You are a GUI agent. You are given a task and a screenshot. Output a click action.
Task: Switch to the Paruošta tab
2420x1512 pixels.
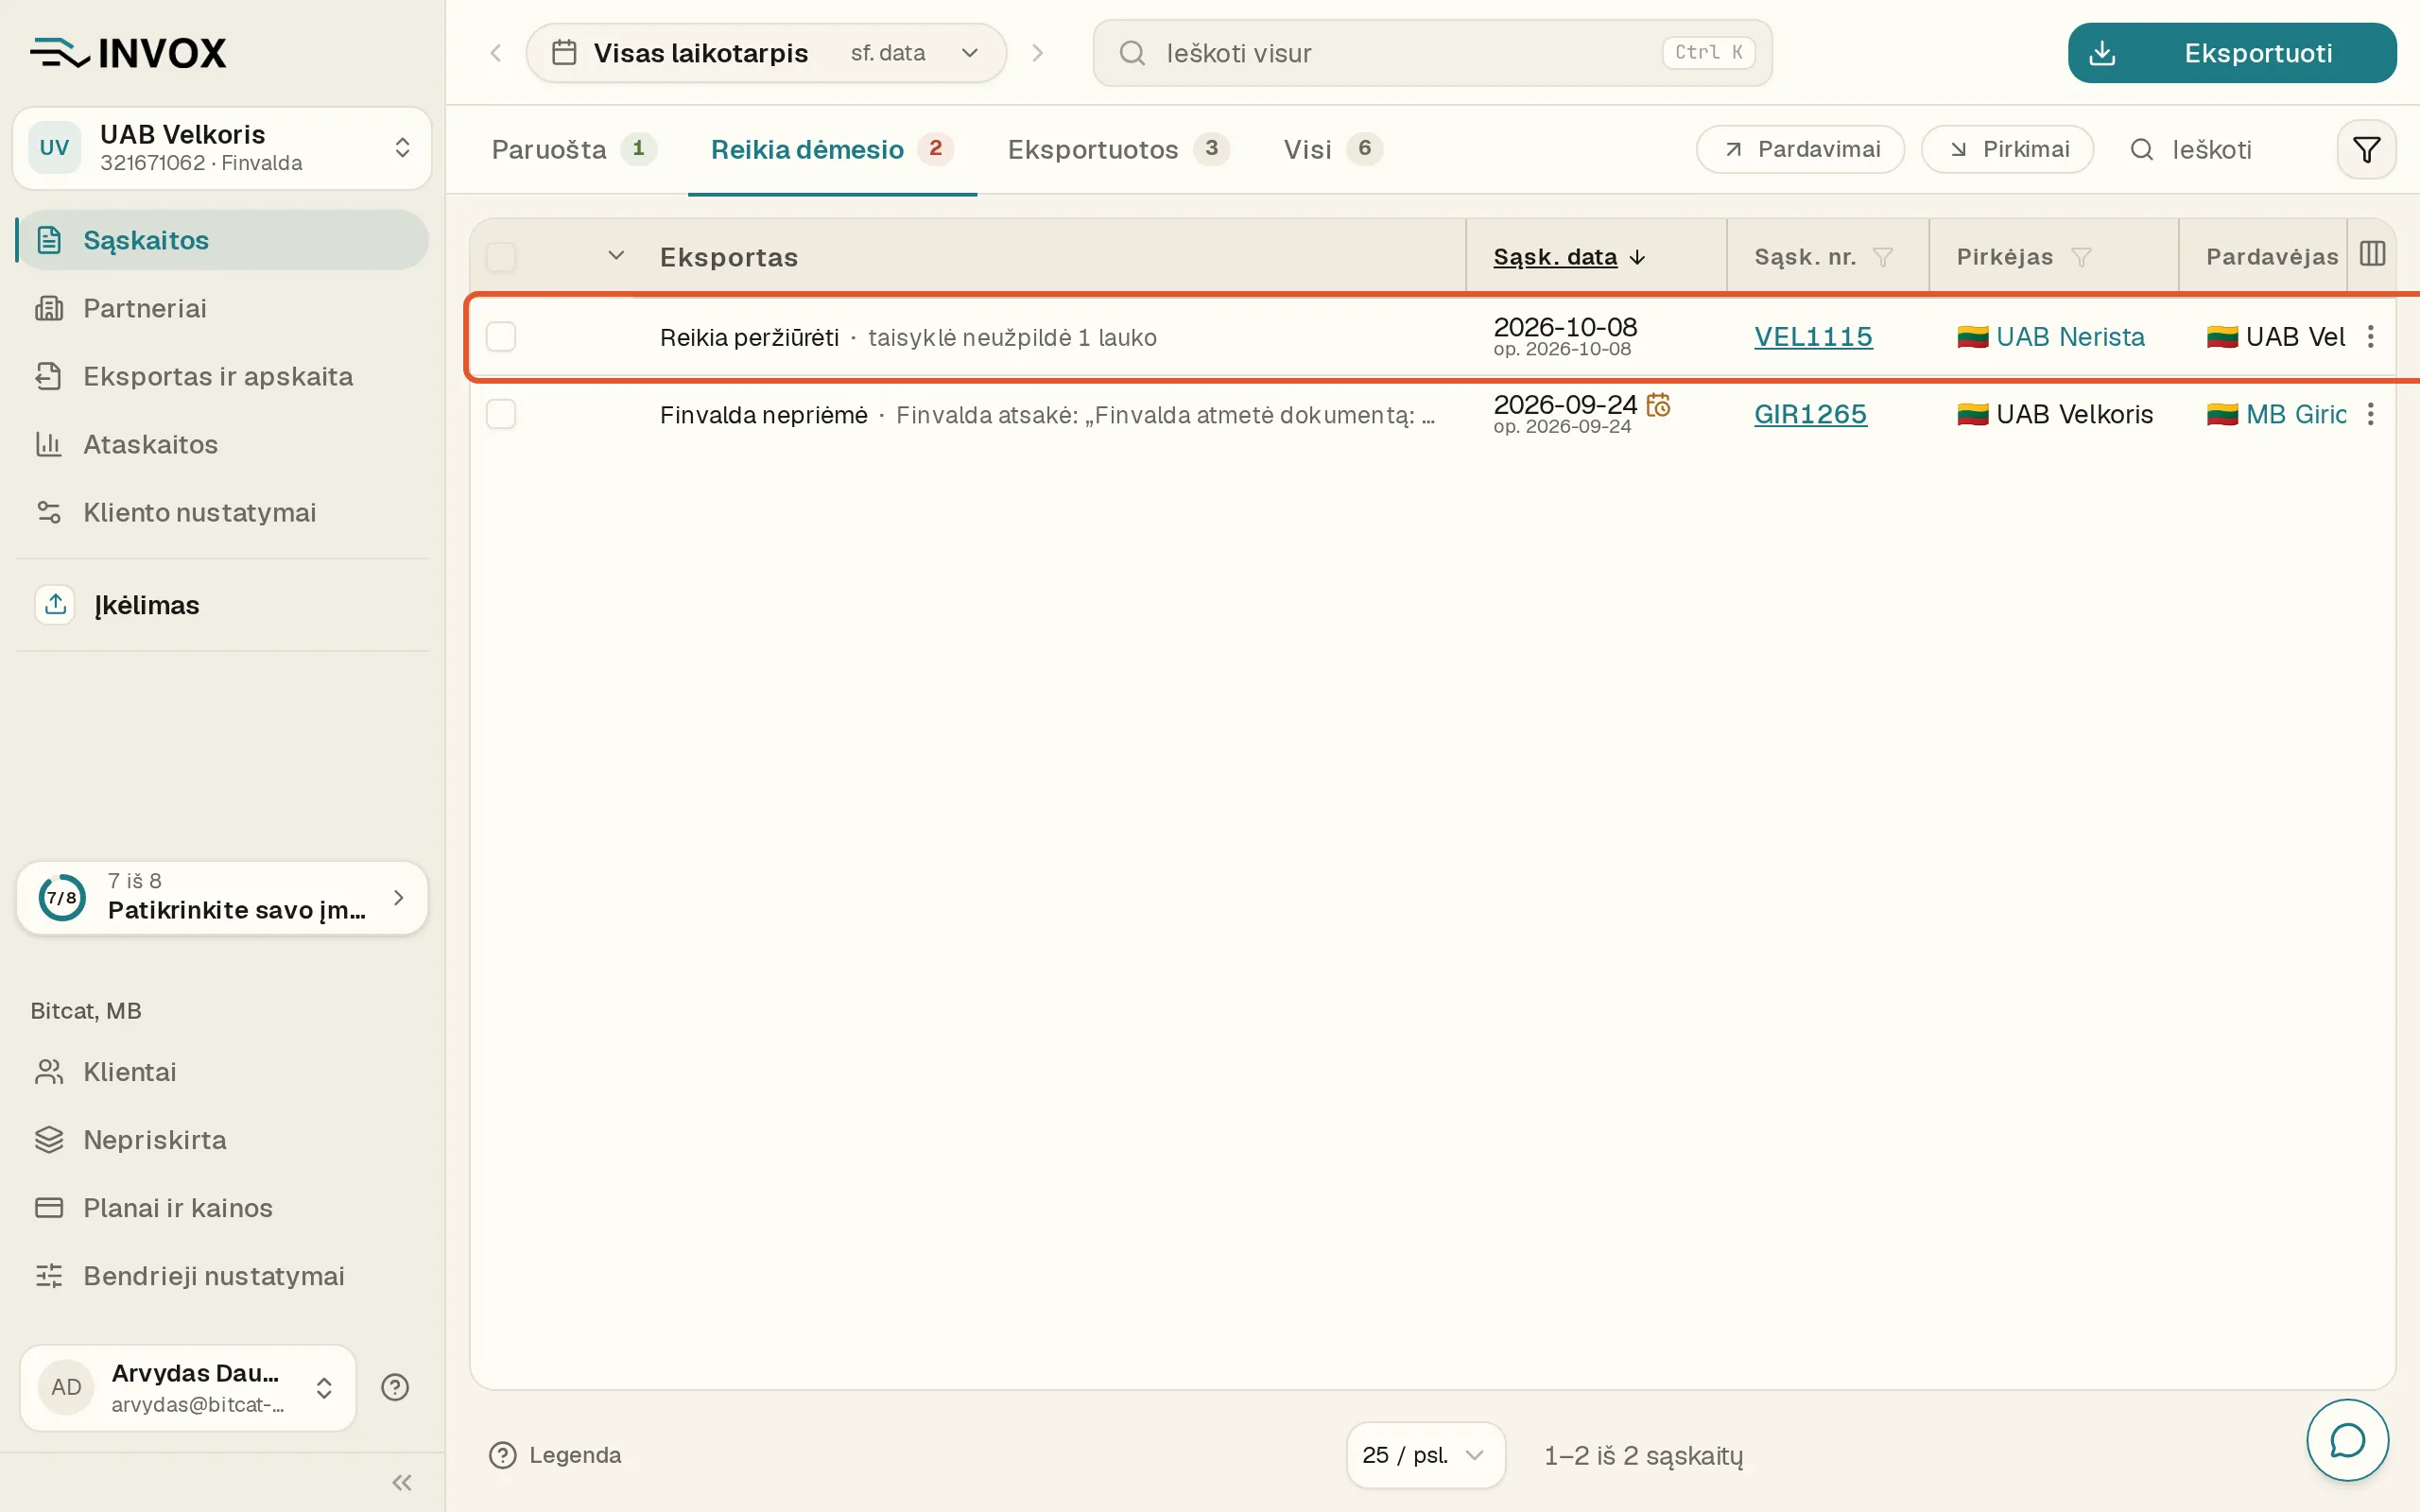click(x=573, y=150)
